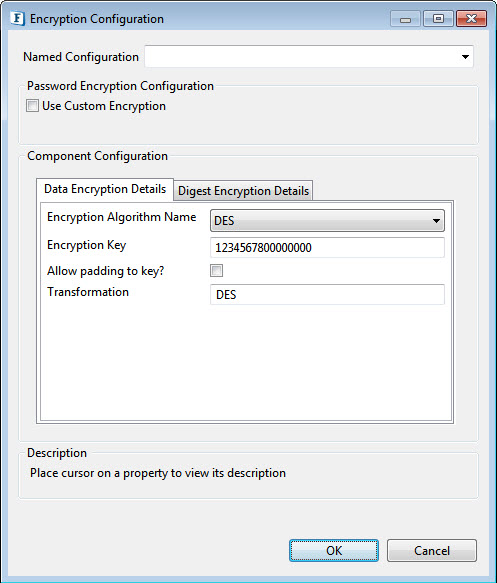Confirm settings with the OK button
Viewport: 497px width, 583px height.
coord(334,550)
